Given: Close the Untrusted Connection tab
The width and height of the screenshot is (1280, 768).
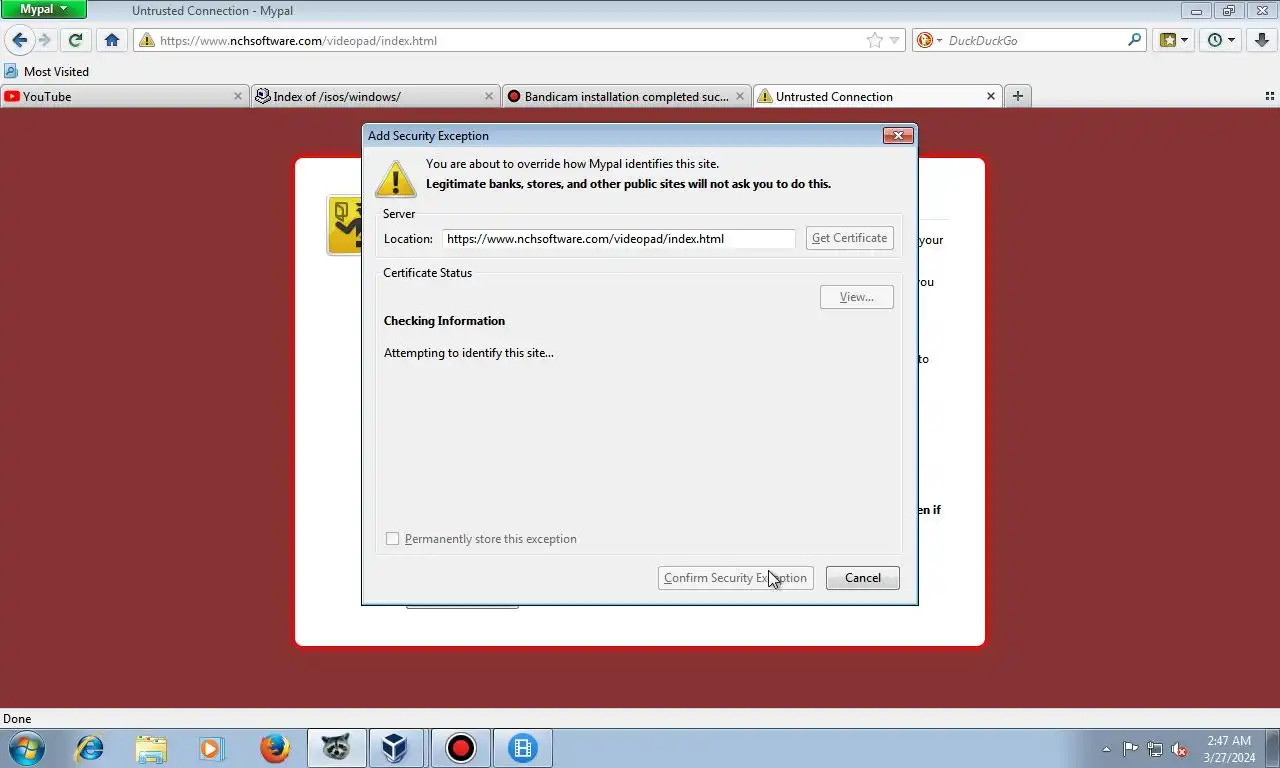Looking at the screenshot, I should (991, 96).
